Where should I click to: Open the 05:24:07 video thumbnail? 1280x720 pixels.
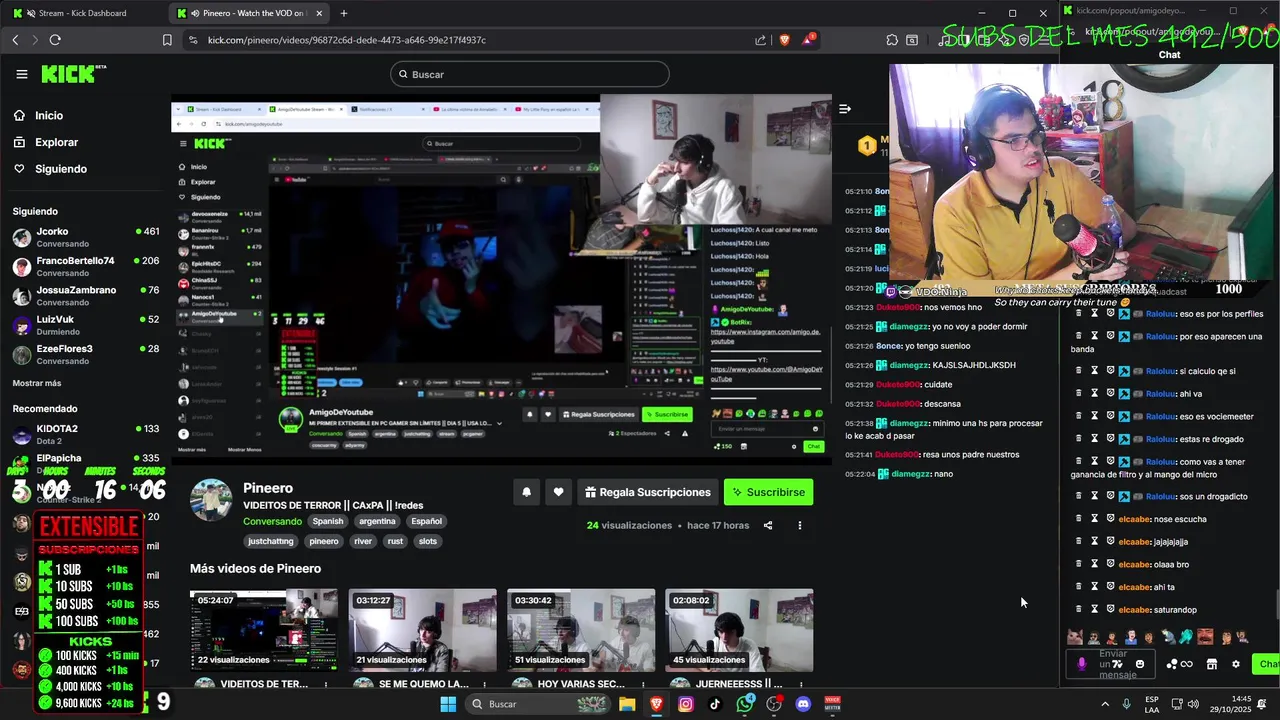pos(264,630)
